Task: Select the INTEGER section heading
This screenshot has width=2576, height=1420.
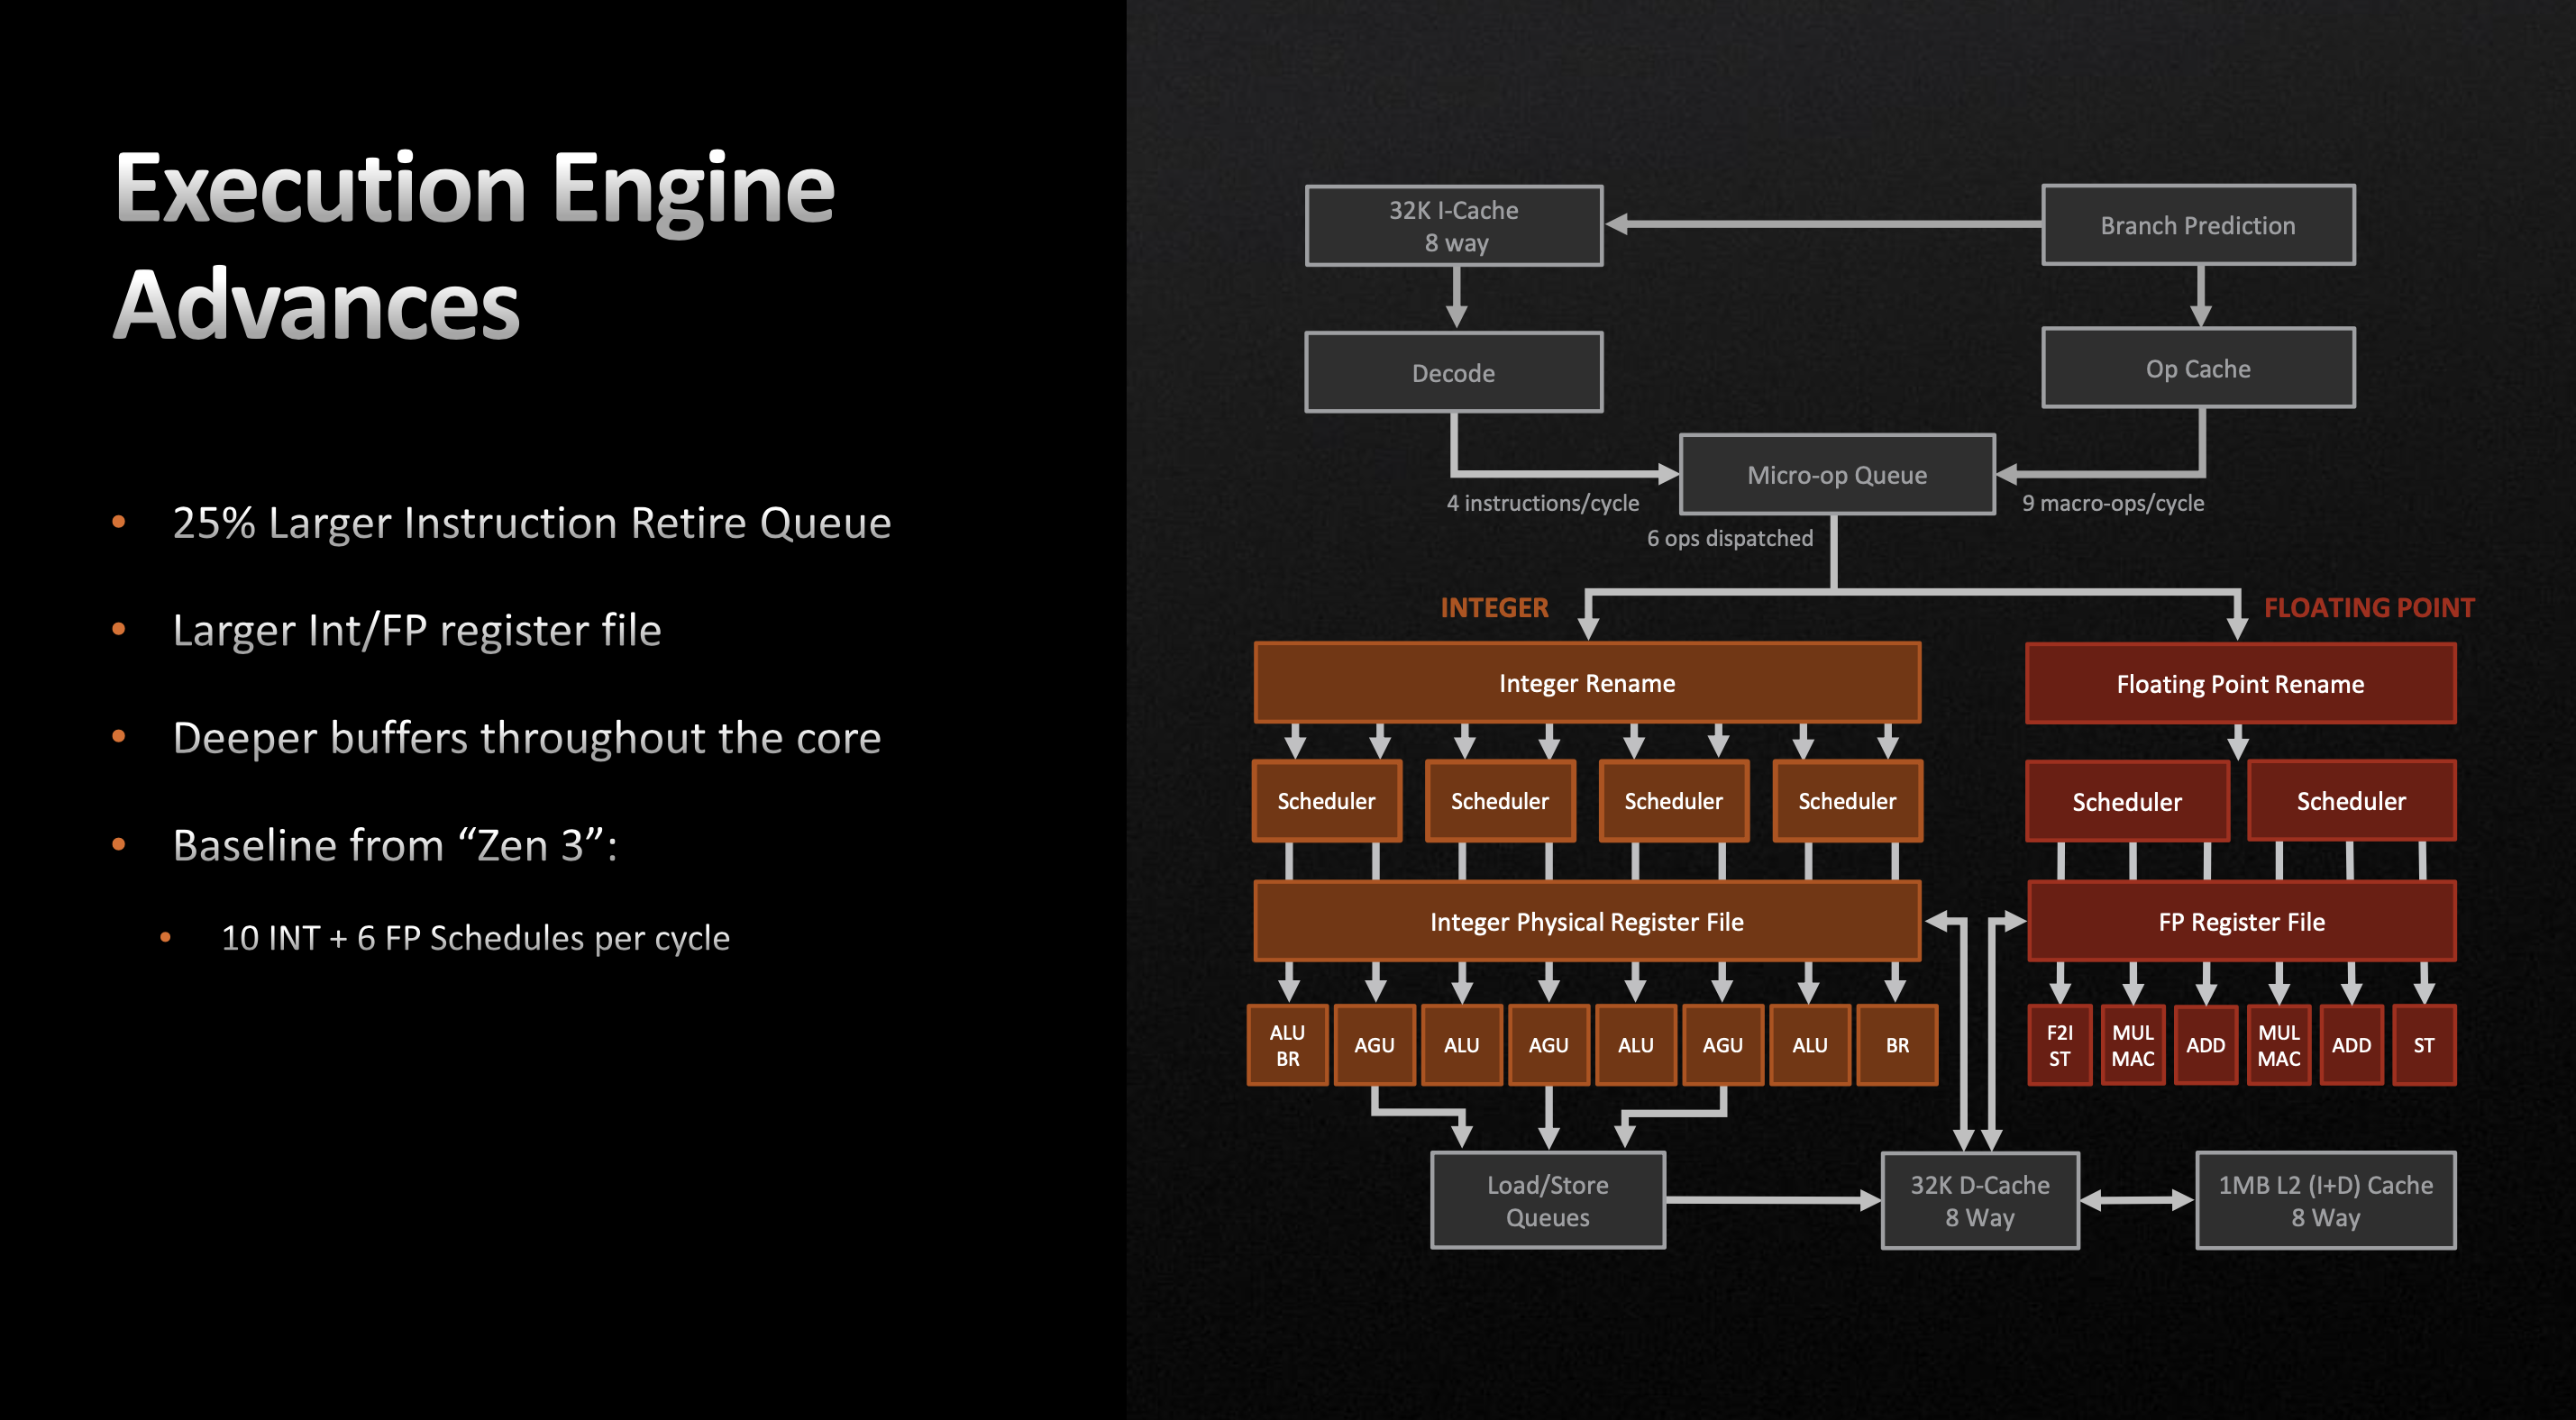Action: 1494,607
